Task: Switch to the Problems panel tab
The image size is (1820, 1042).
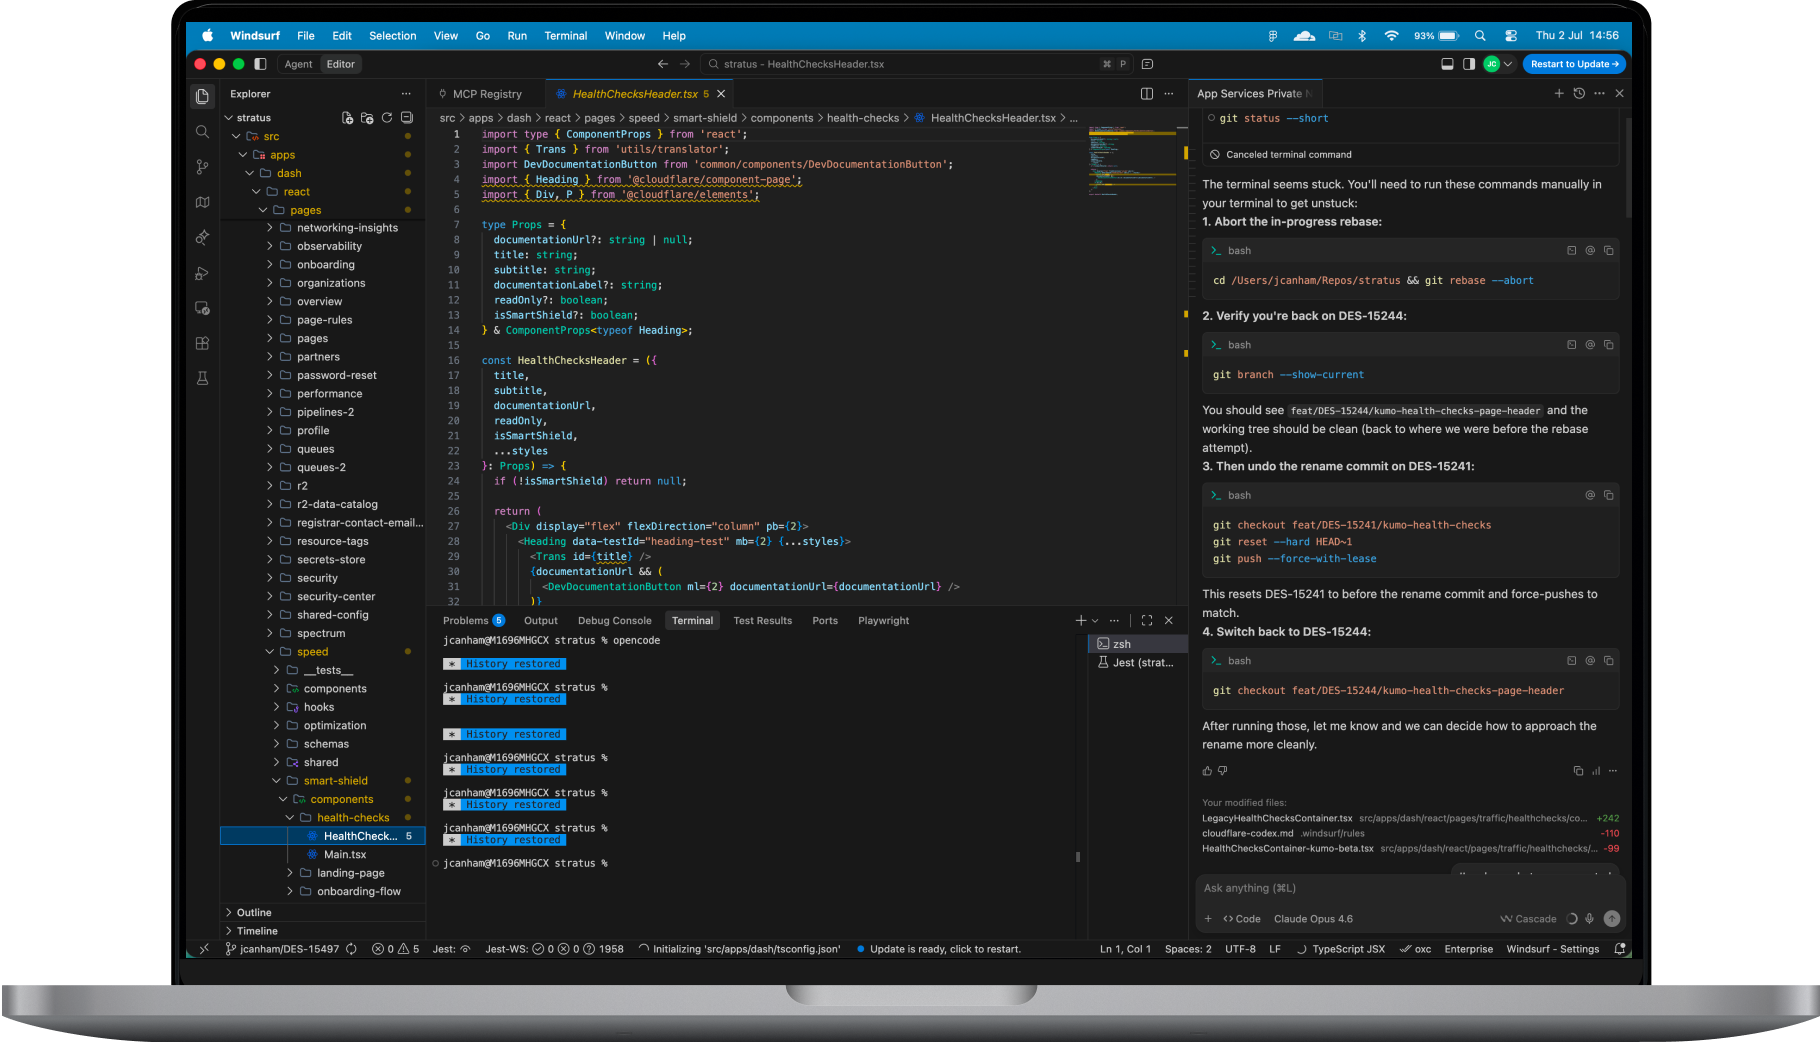Action: click(473, 621)
